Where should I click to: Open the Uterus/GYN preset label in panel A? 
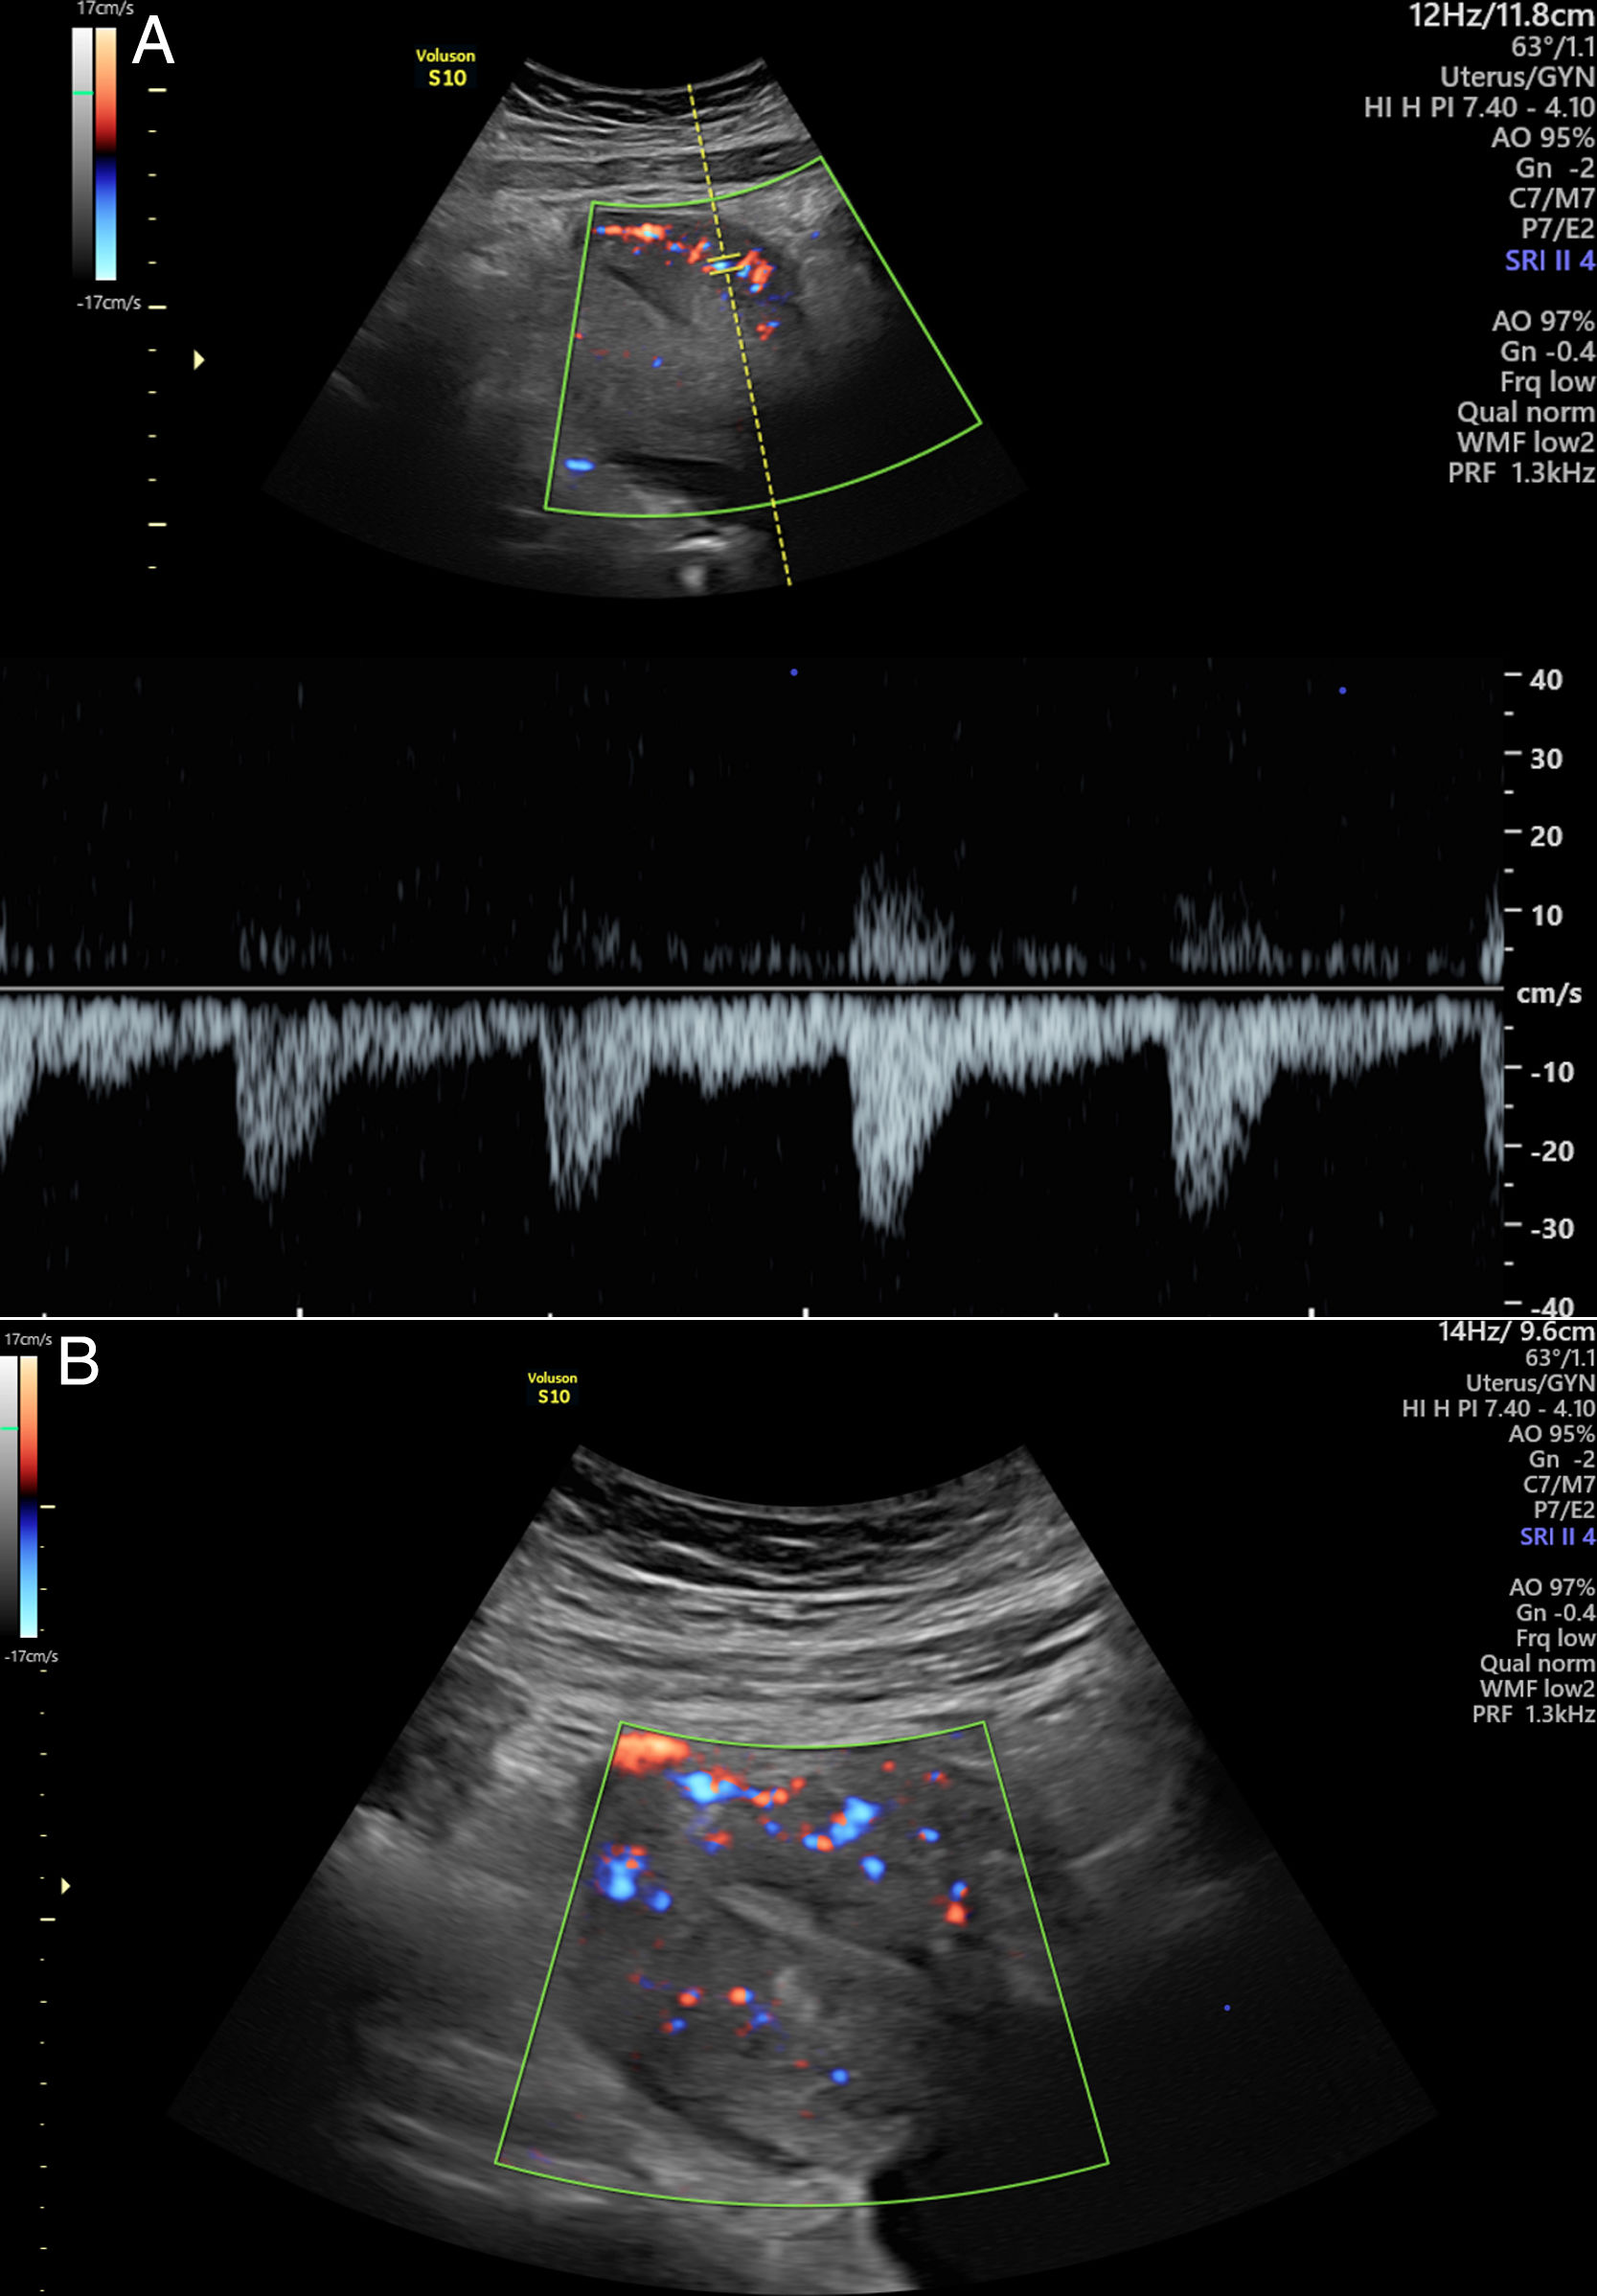(x=1516, y=77)
